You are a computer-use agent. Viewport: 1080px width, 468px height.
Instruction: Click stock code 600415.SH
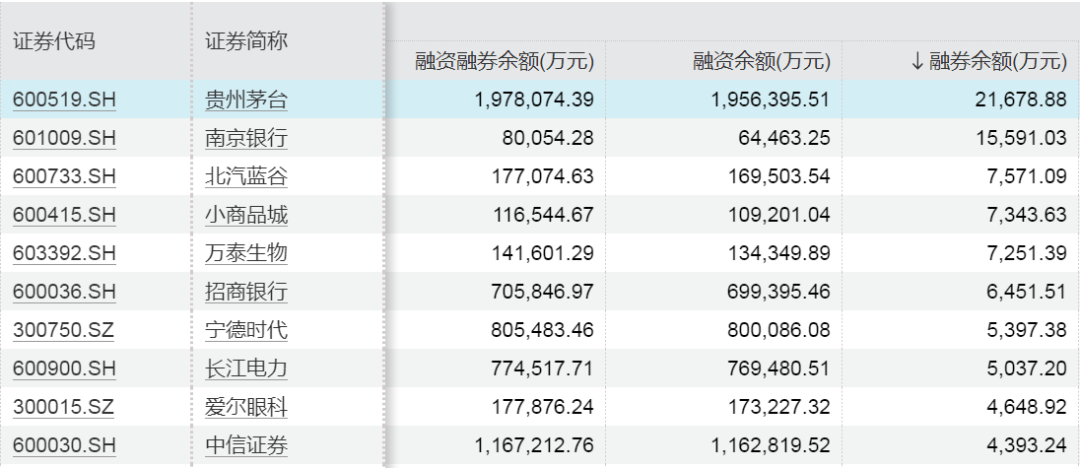click(64, 215)
